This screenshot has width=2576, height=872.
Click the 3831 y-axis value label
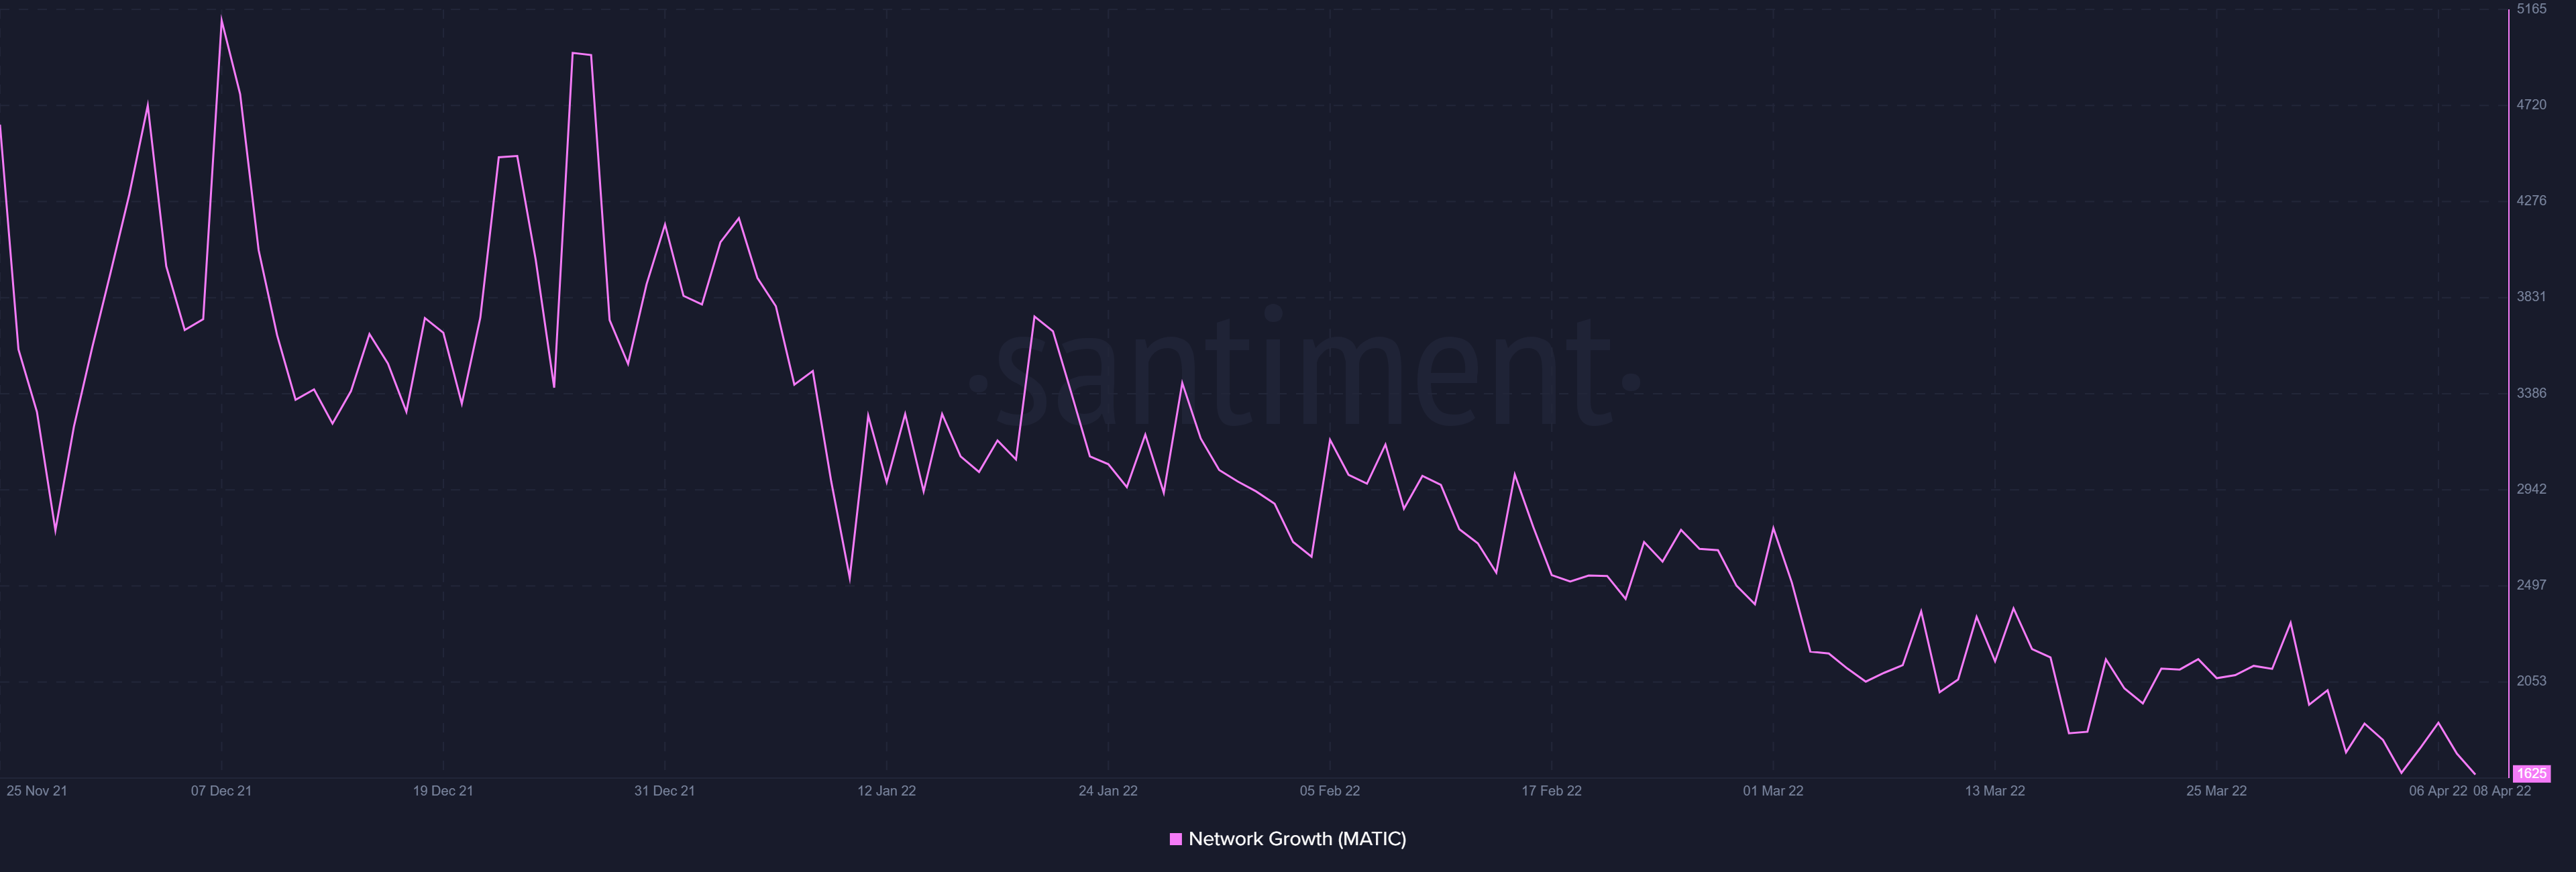click(x=2532, y=297)
